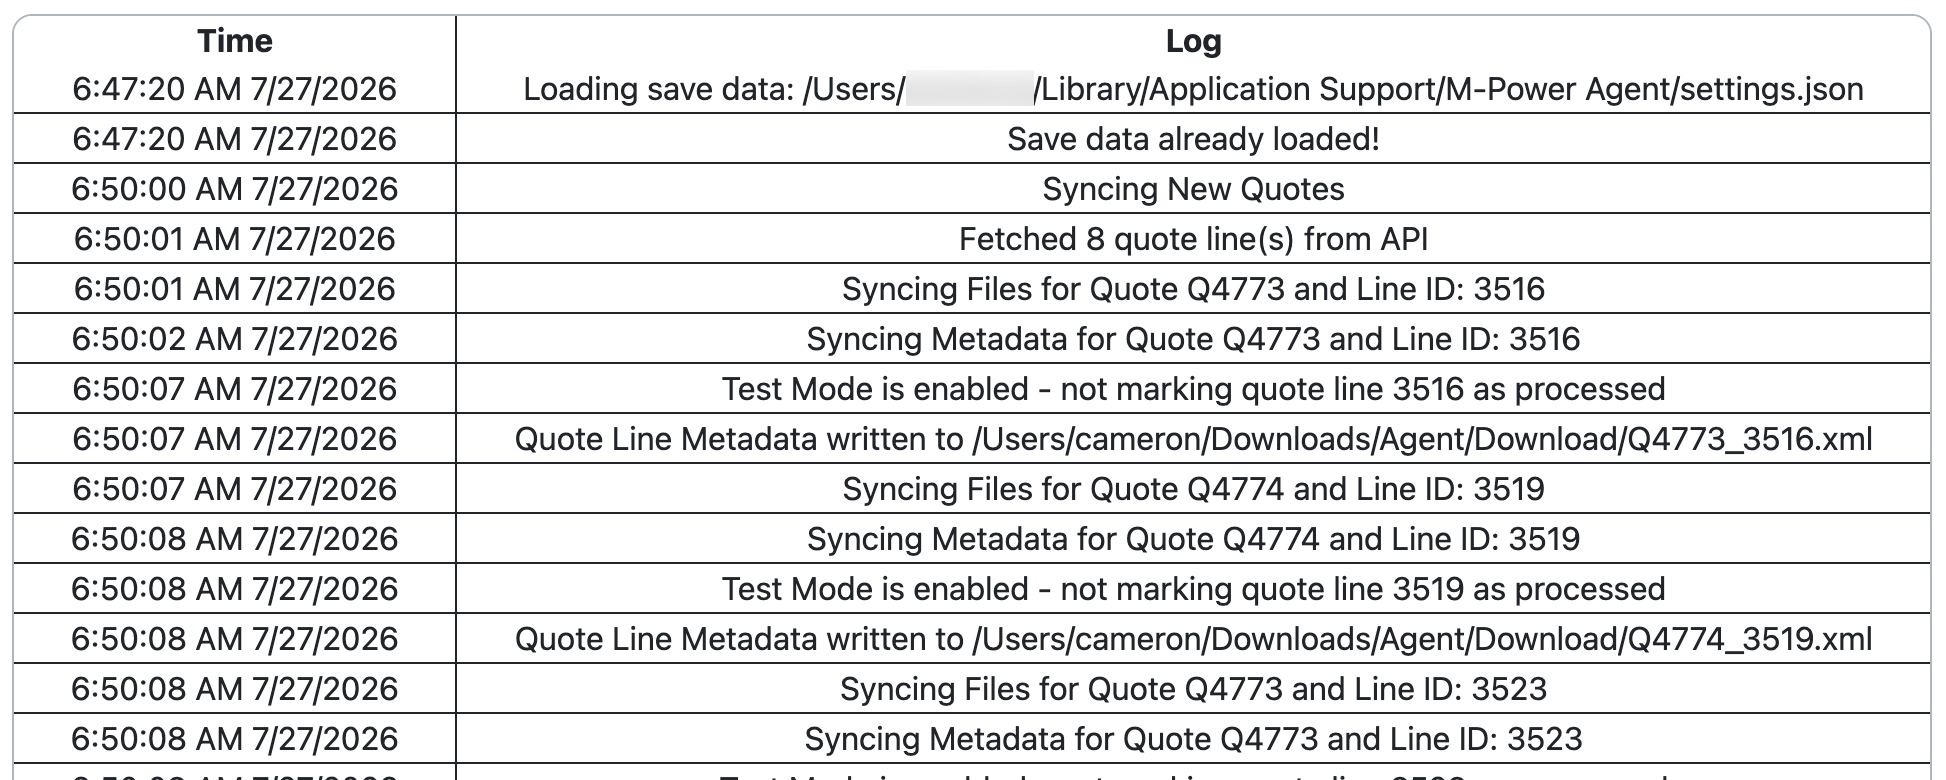This screenshot has height=780, width=1946.
Task: Select Syncing Files for Line ID 3519
Action: coord(1193,489)
